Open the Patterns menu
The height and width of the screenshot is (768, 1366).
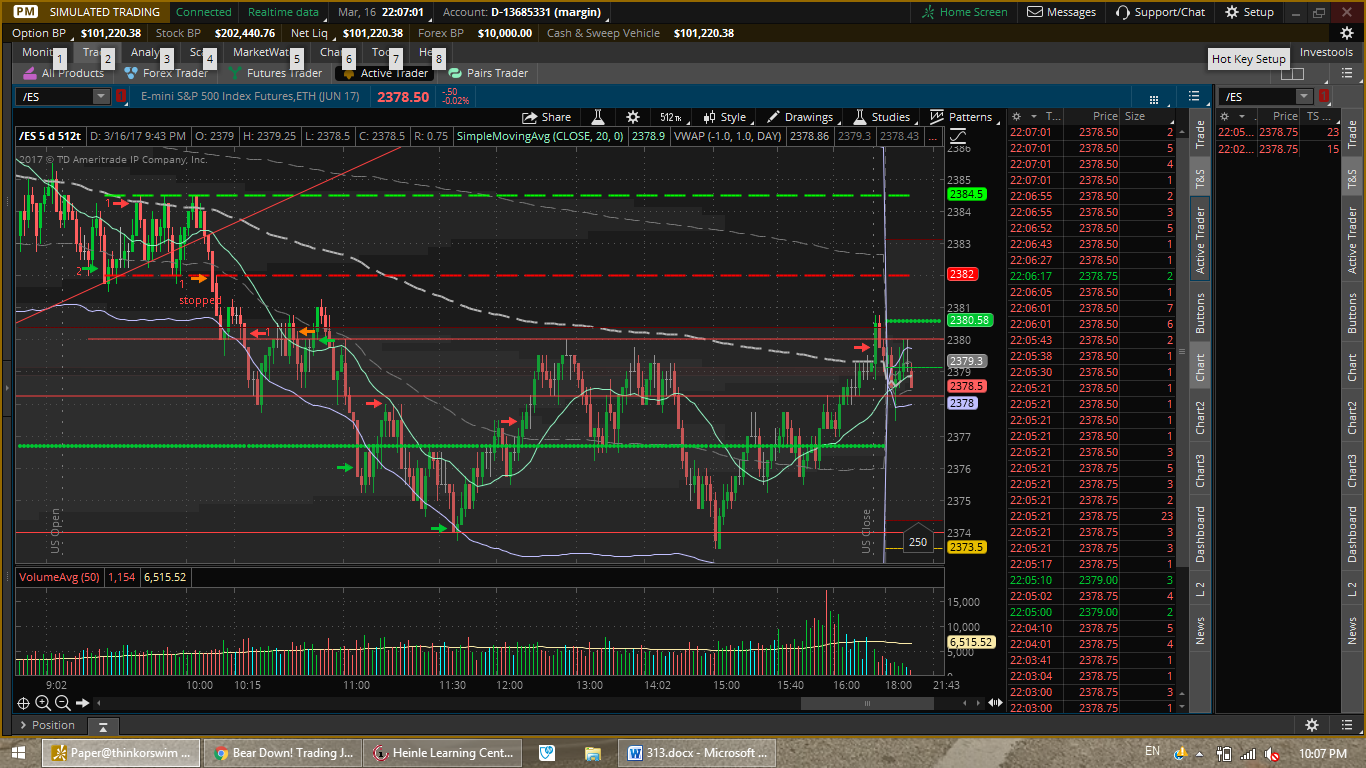[961, 117]
